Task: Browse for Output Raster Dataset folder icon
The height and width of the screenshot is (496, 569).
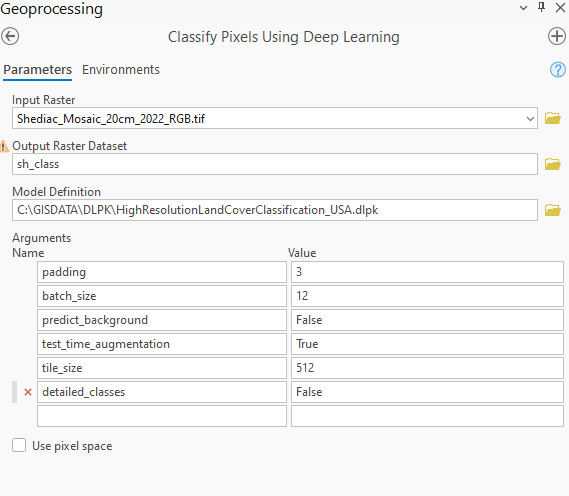Action: coord(553,164)
